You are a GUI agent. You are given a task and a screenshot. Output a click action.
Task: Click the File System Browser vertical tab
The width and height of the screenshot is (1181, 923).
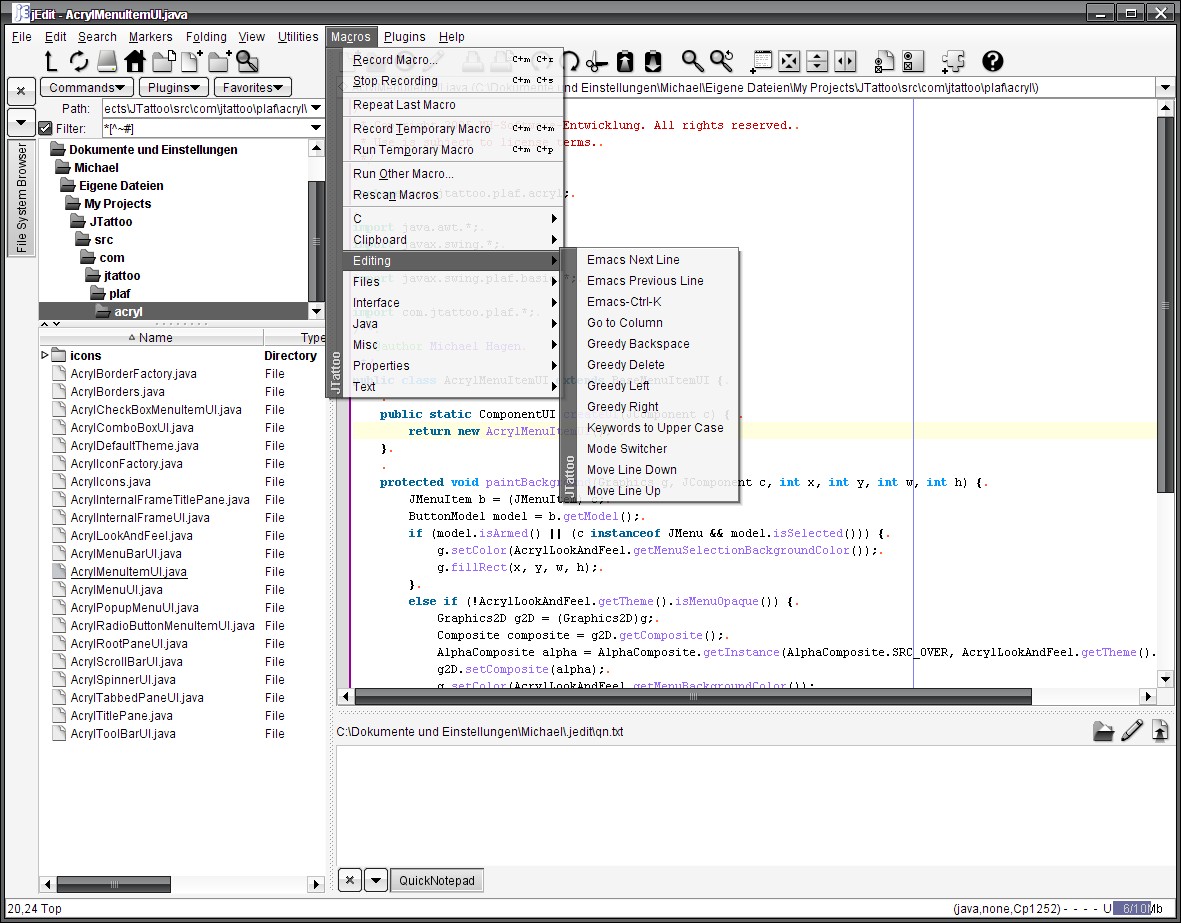point(21,198)
